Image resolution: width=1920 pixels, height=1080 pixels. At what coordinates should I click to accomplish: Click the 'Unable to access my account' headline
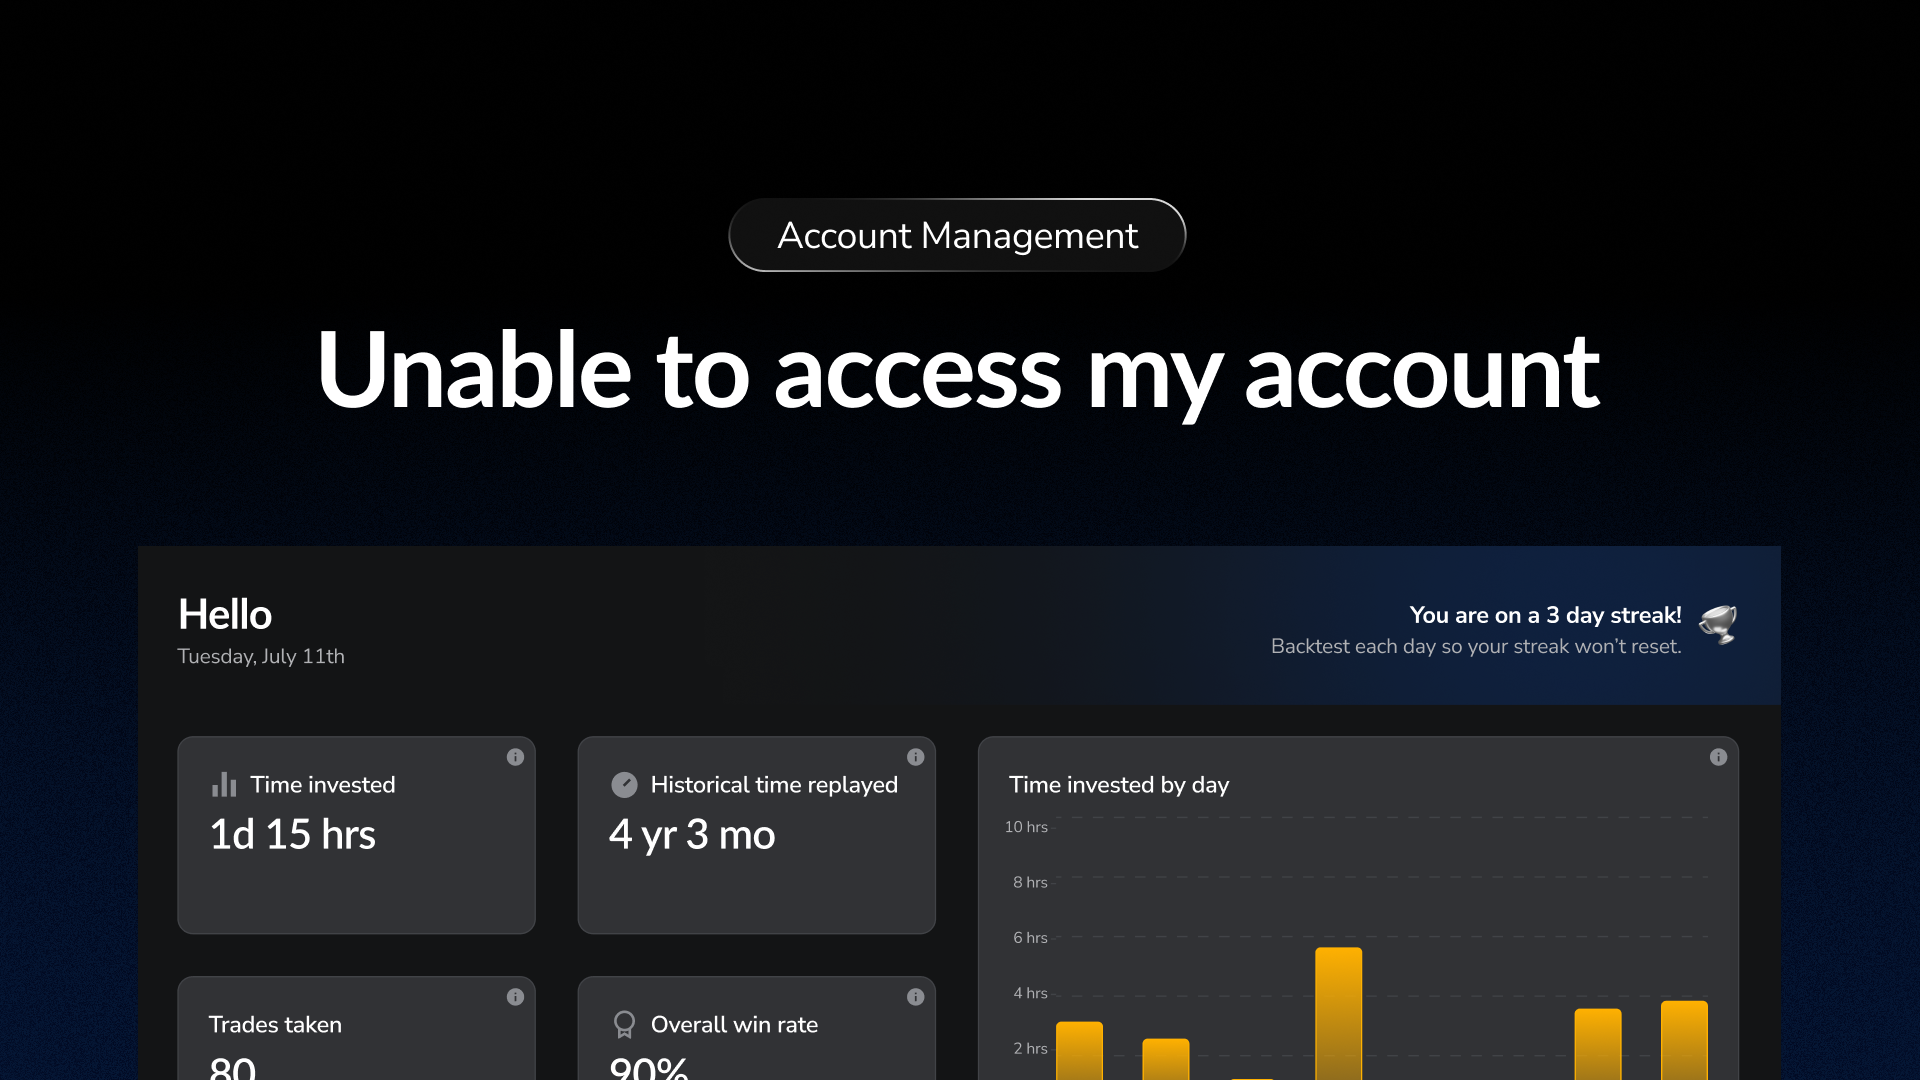[x=957, y=371]
